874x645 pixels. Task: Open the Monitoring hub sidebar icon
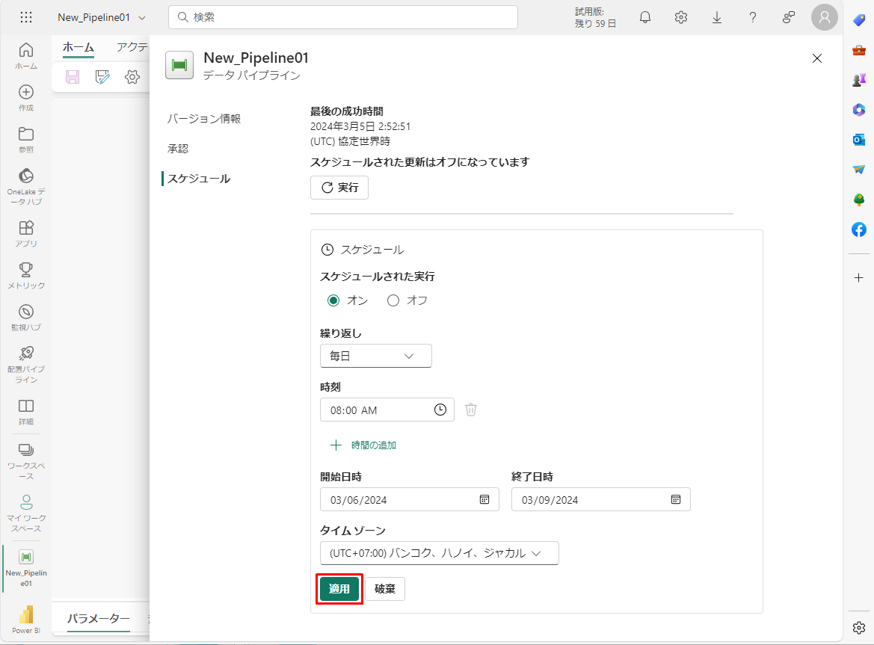26,317
